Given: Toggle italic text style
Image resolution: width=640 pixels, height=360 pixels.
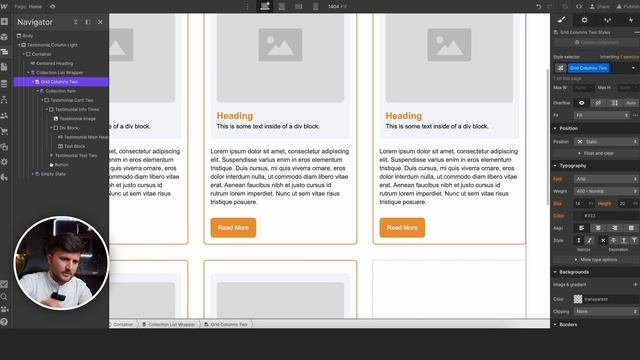Looking at the screenshot, I should click(589, 240).
